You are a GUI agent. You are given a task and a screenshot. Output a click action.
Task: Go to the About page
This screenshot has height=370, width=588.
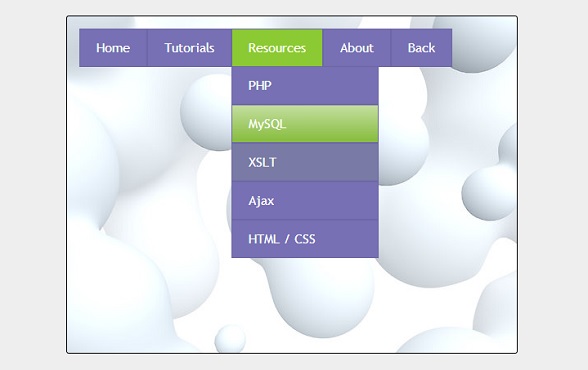coord(357,48)
